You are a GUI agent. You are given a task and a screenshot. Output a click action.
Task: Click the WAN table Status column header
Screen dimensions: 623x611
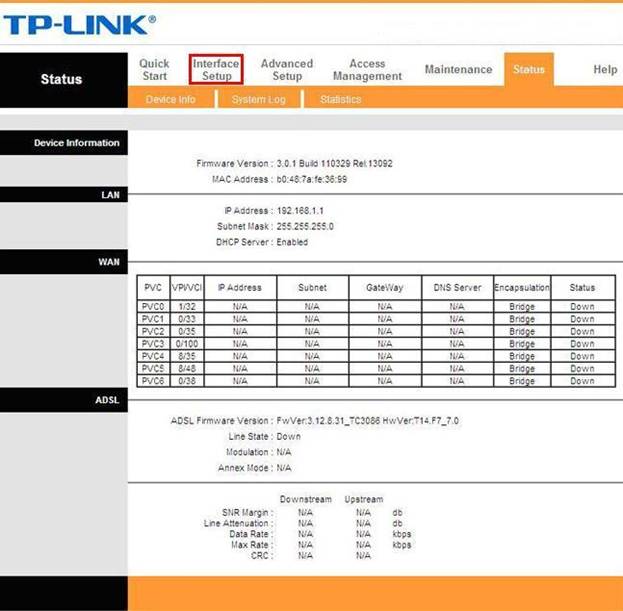coord(582,287)
